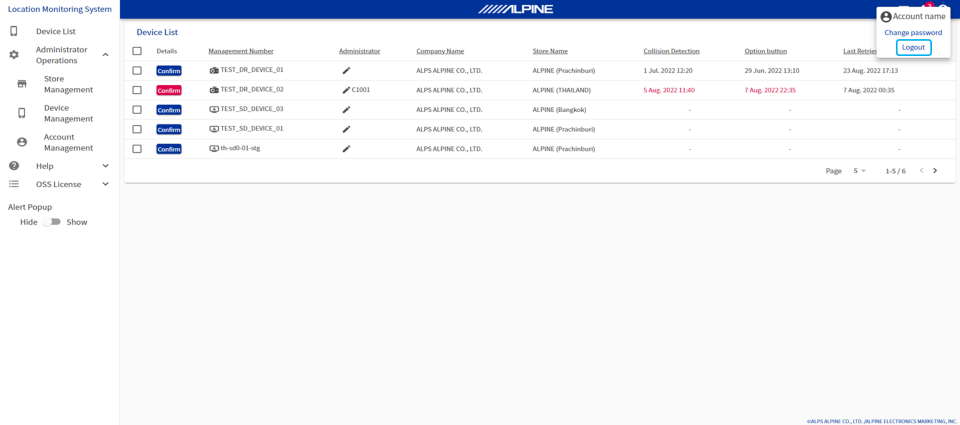Click the Help question mark icon

13,165
